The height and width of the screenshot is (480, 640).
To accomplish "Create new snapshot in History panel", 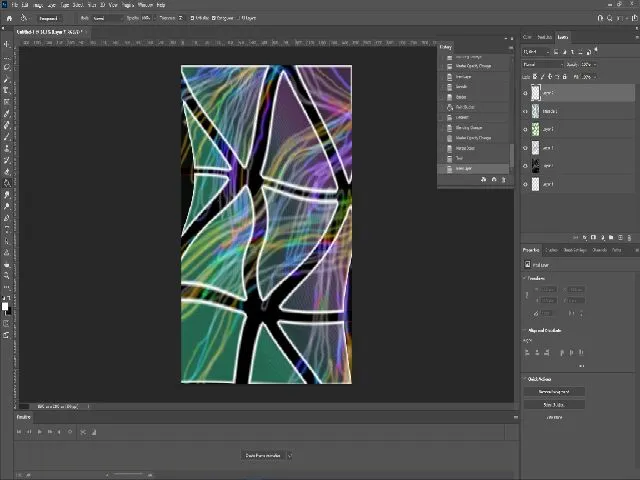I will tap(494, 180).
